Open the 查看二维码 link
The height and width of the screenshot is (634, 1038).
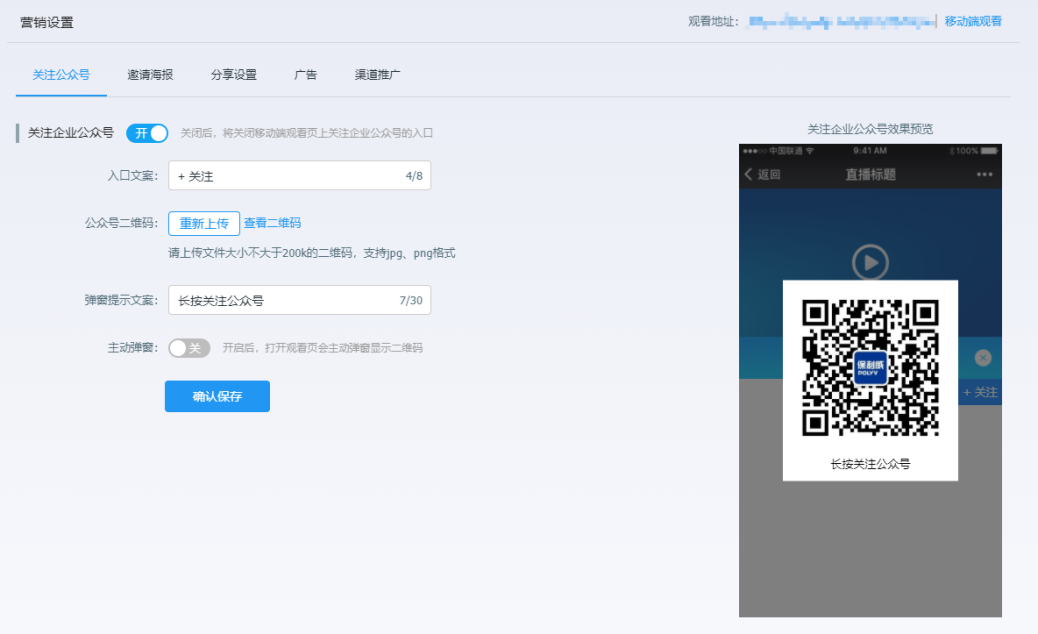tap(272, 223)
